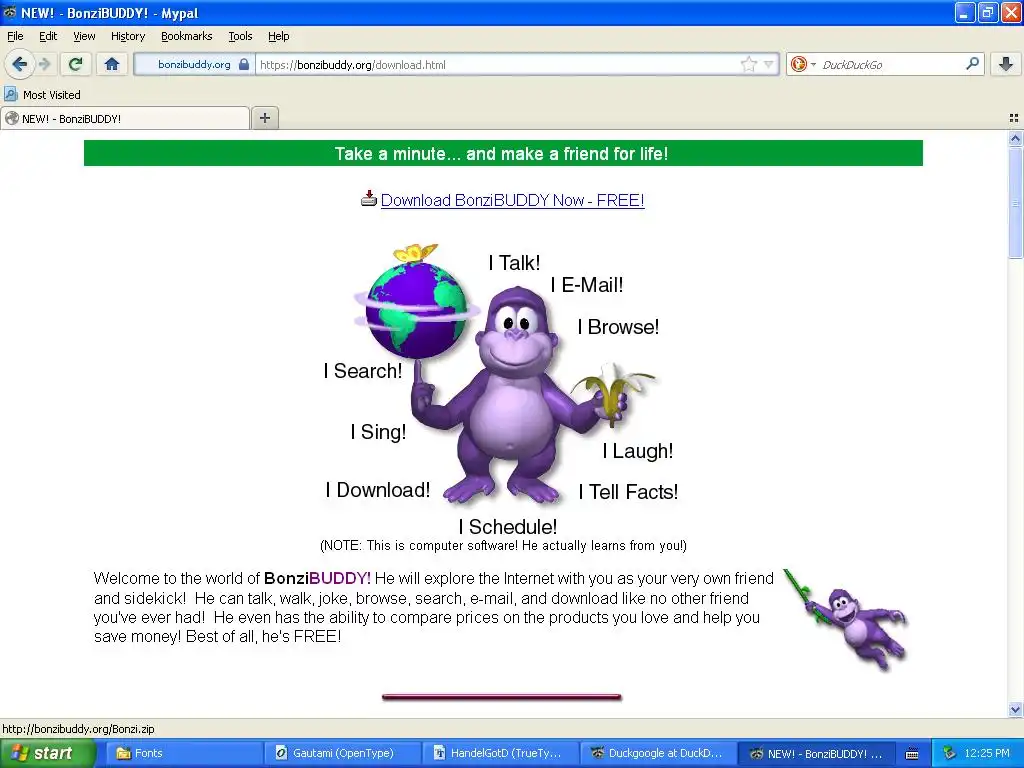Click the "I Schedule!" text

[508, 526]
